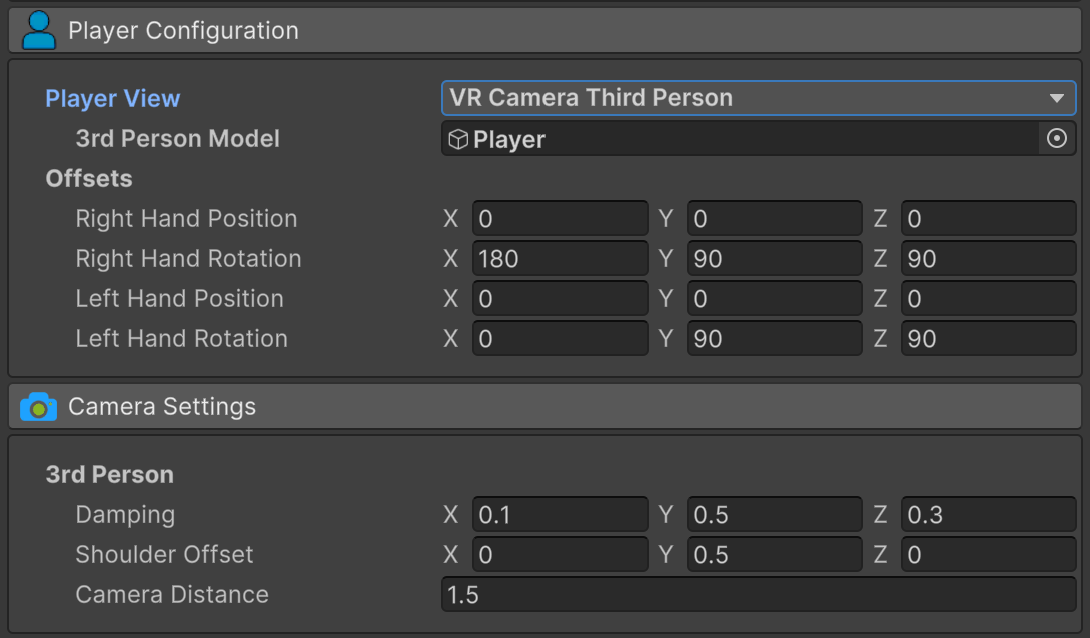Click the cube icon beside Player
Image resolution: width=1090 pixels, height=638 pixels.
pyautogui.click(x=458, y=140)
